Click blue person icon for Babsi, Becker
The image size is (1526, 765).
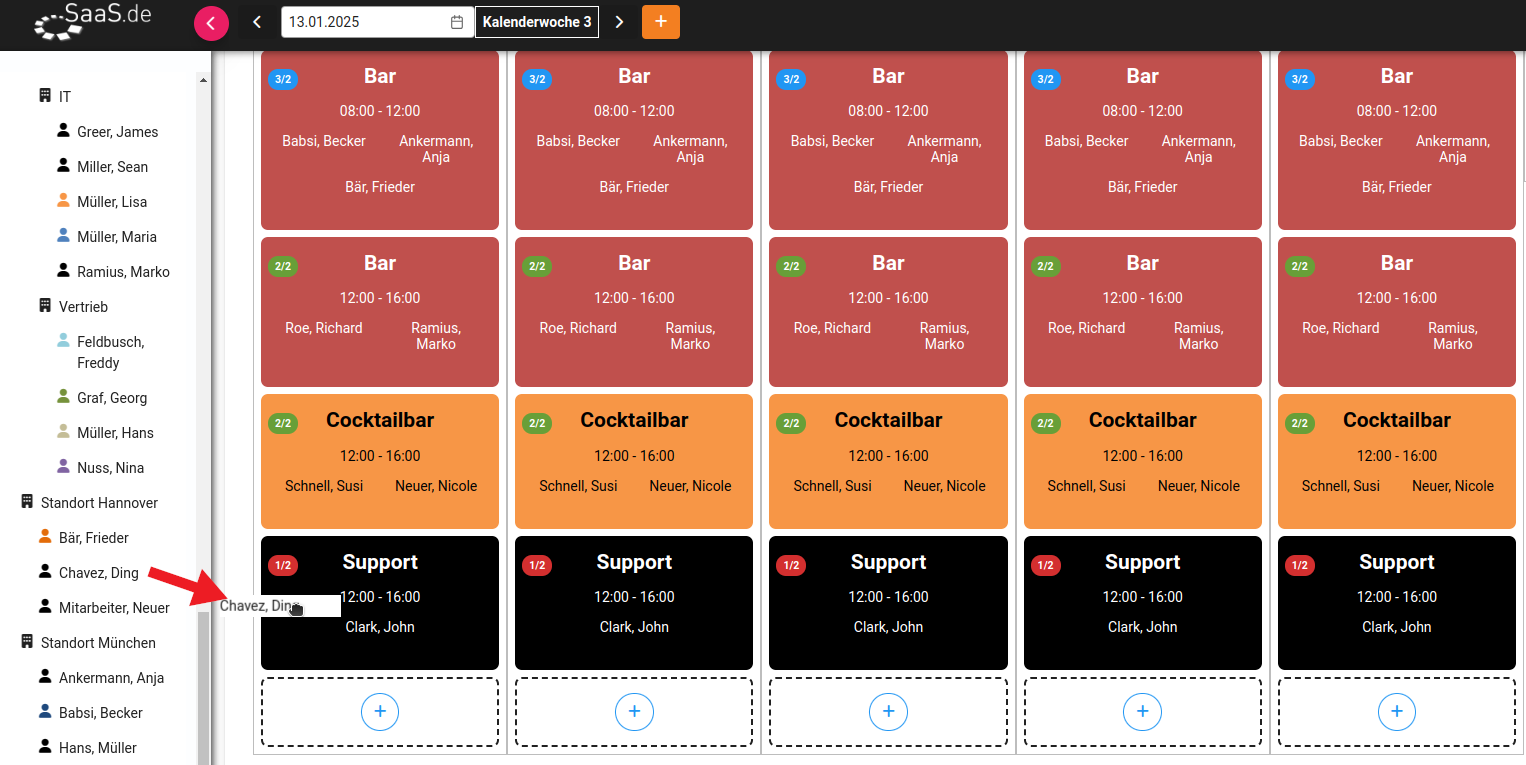point(45,712)
